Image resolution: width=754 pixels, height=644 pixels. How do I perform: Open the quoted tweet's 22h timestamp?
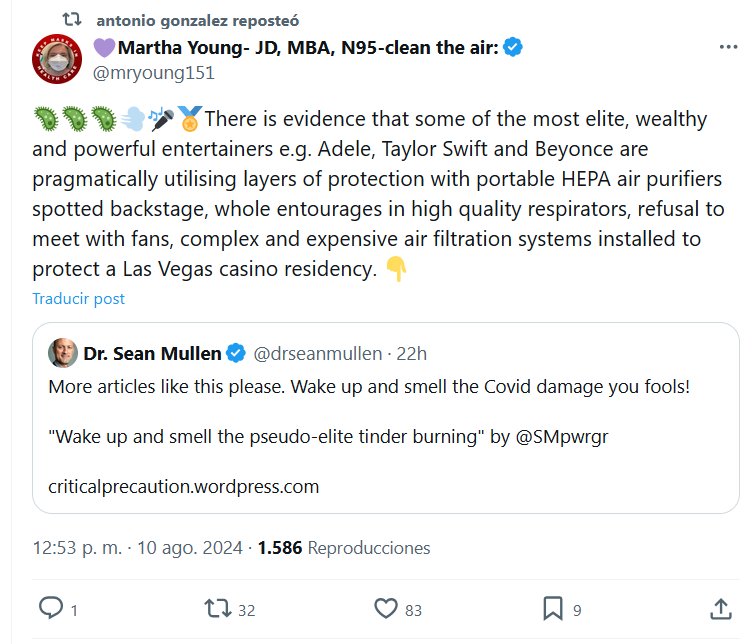tap(410, 353)
